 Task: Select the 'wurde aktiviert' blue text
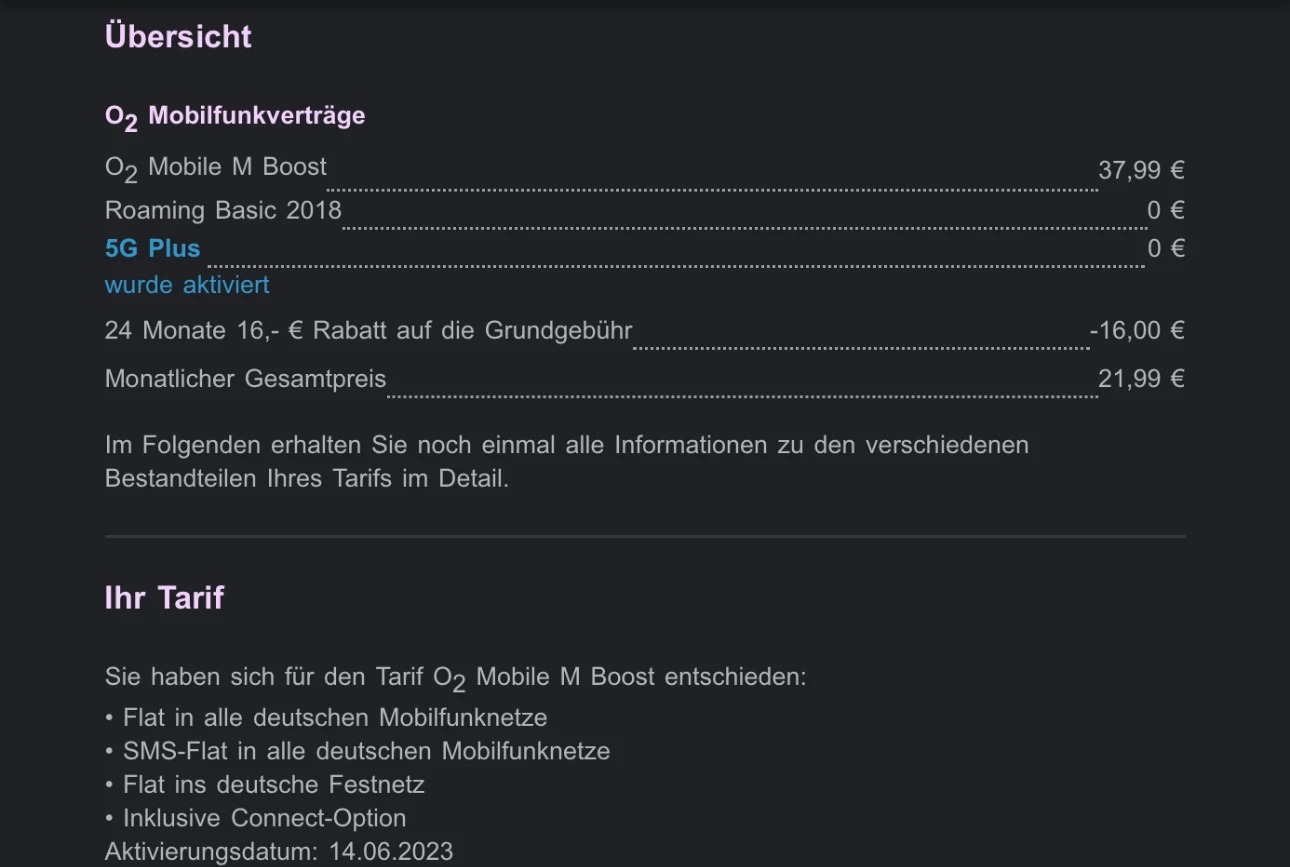[187, 285]
